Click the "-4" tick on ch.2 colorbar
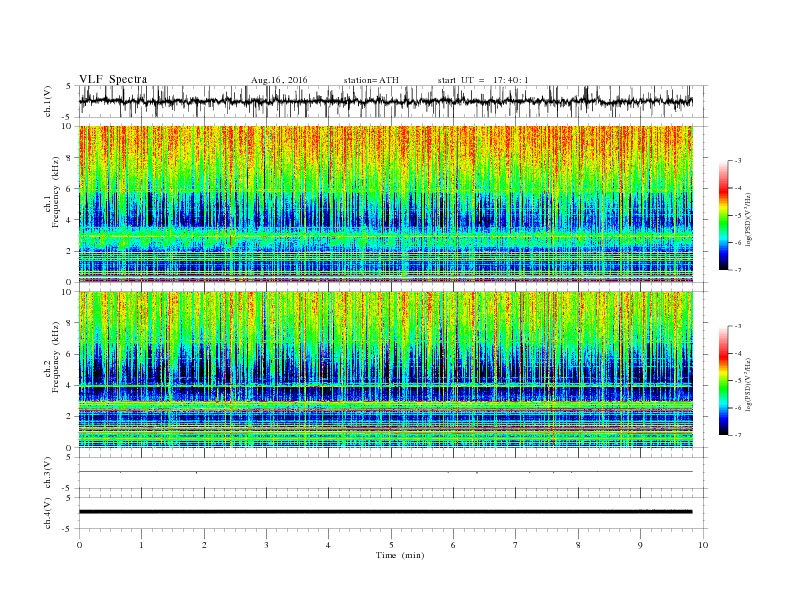 point(738,353)
